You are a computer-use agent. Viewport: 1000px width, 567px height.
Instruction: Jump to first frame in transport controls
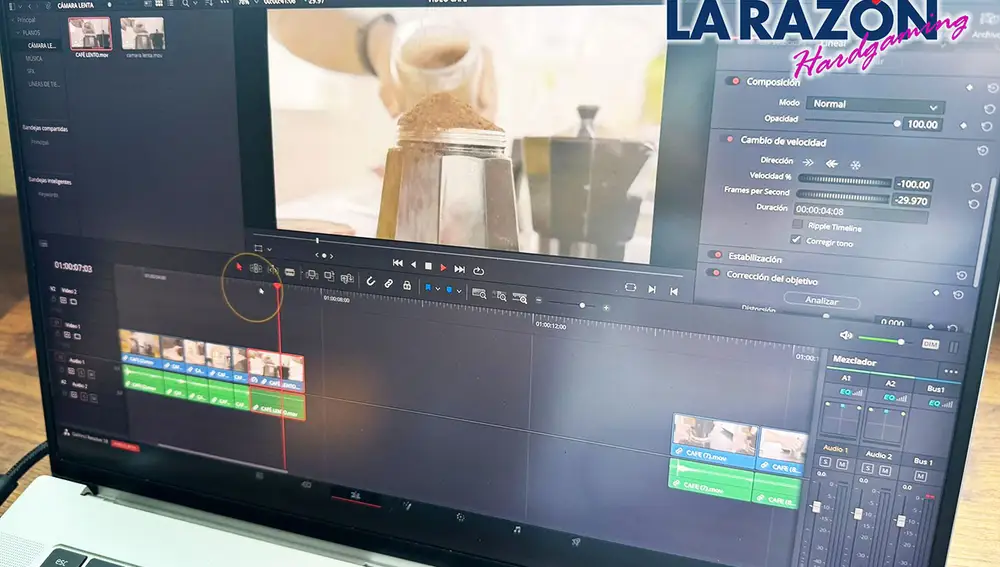[397, 262]
